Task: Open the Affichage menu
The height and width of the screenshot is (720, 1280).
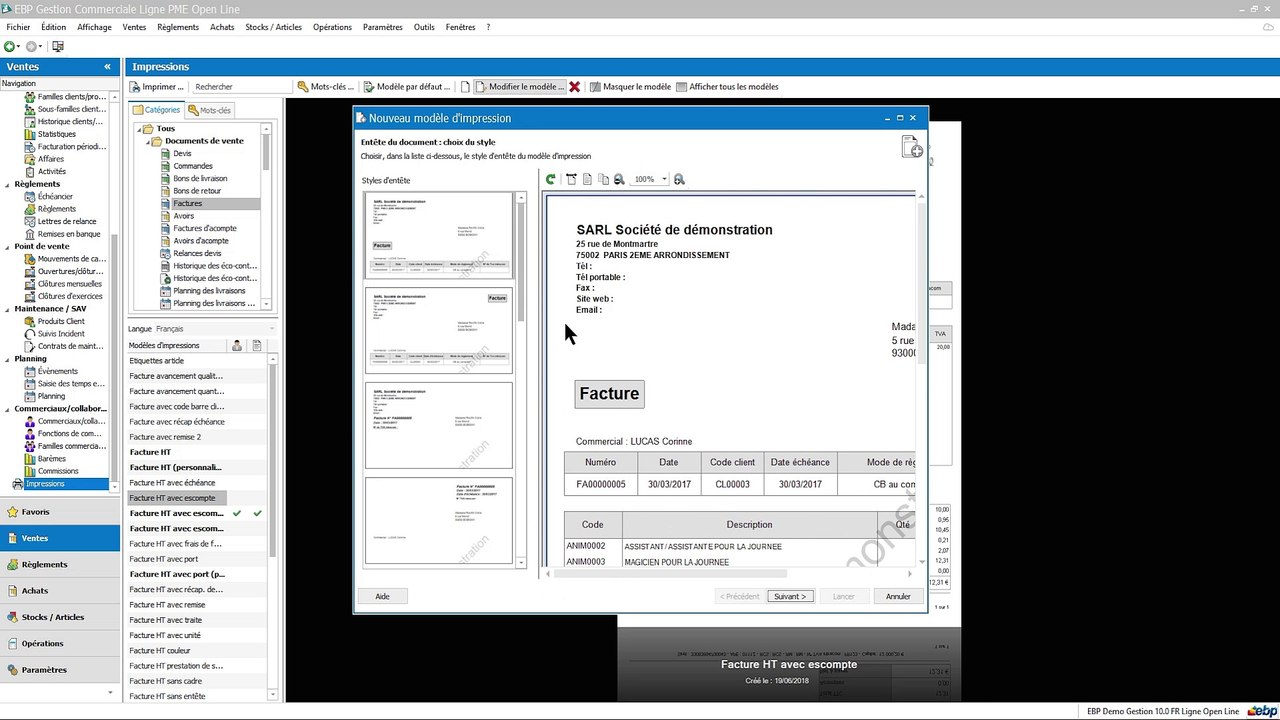Action: tap(95, 27)
